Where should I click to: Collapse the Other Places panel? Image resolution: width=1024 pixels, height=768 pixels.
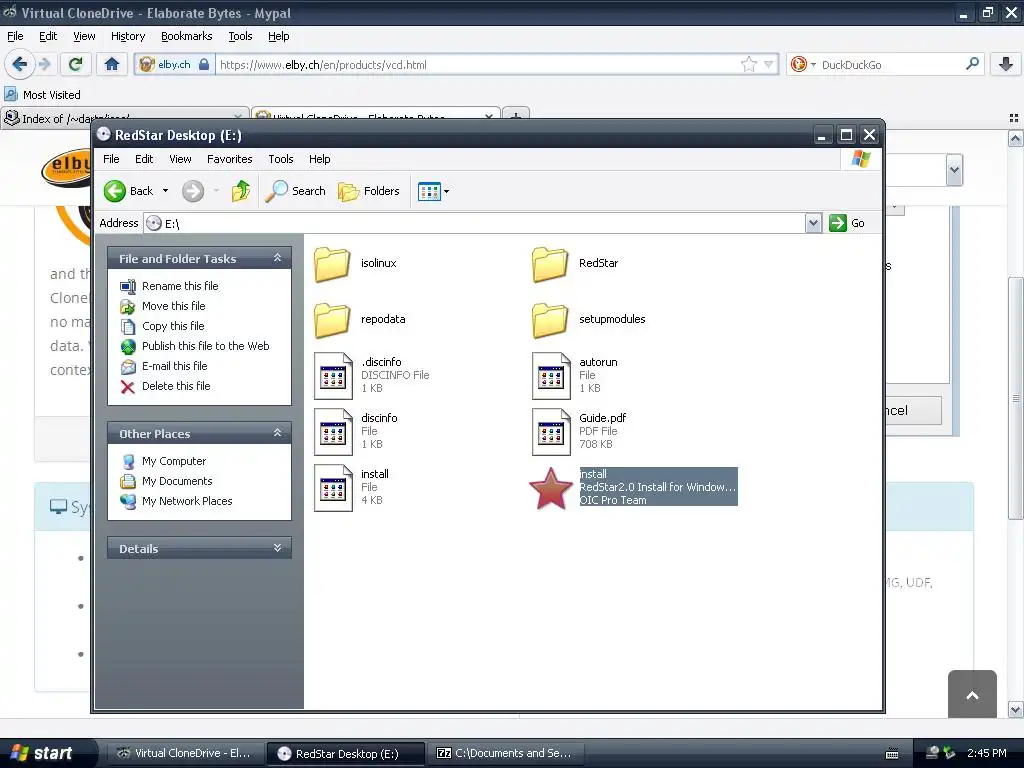point(278,433)
